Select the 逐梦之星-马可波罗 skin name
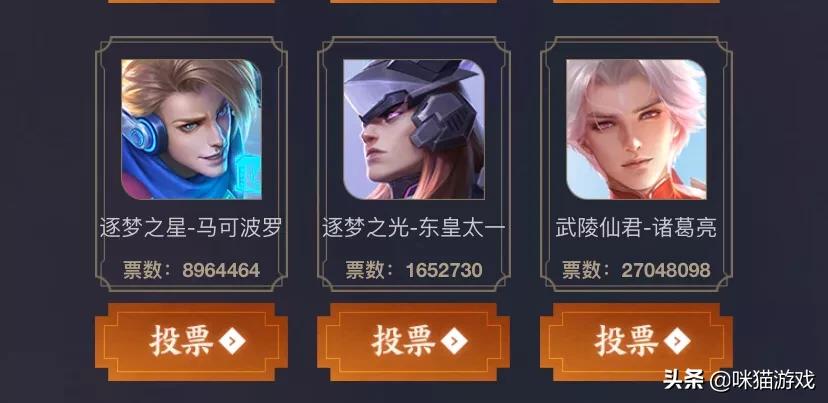 tap(191, 228)
